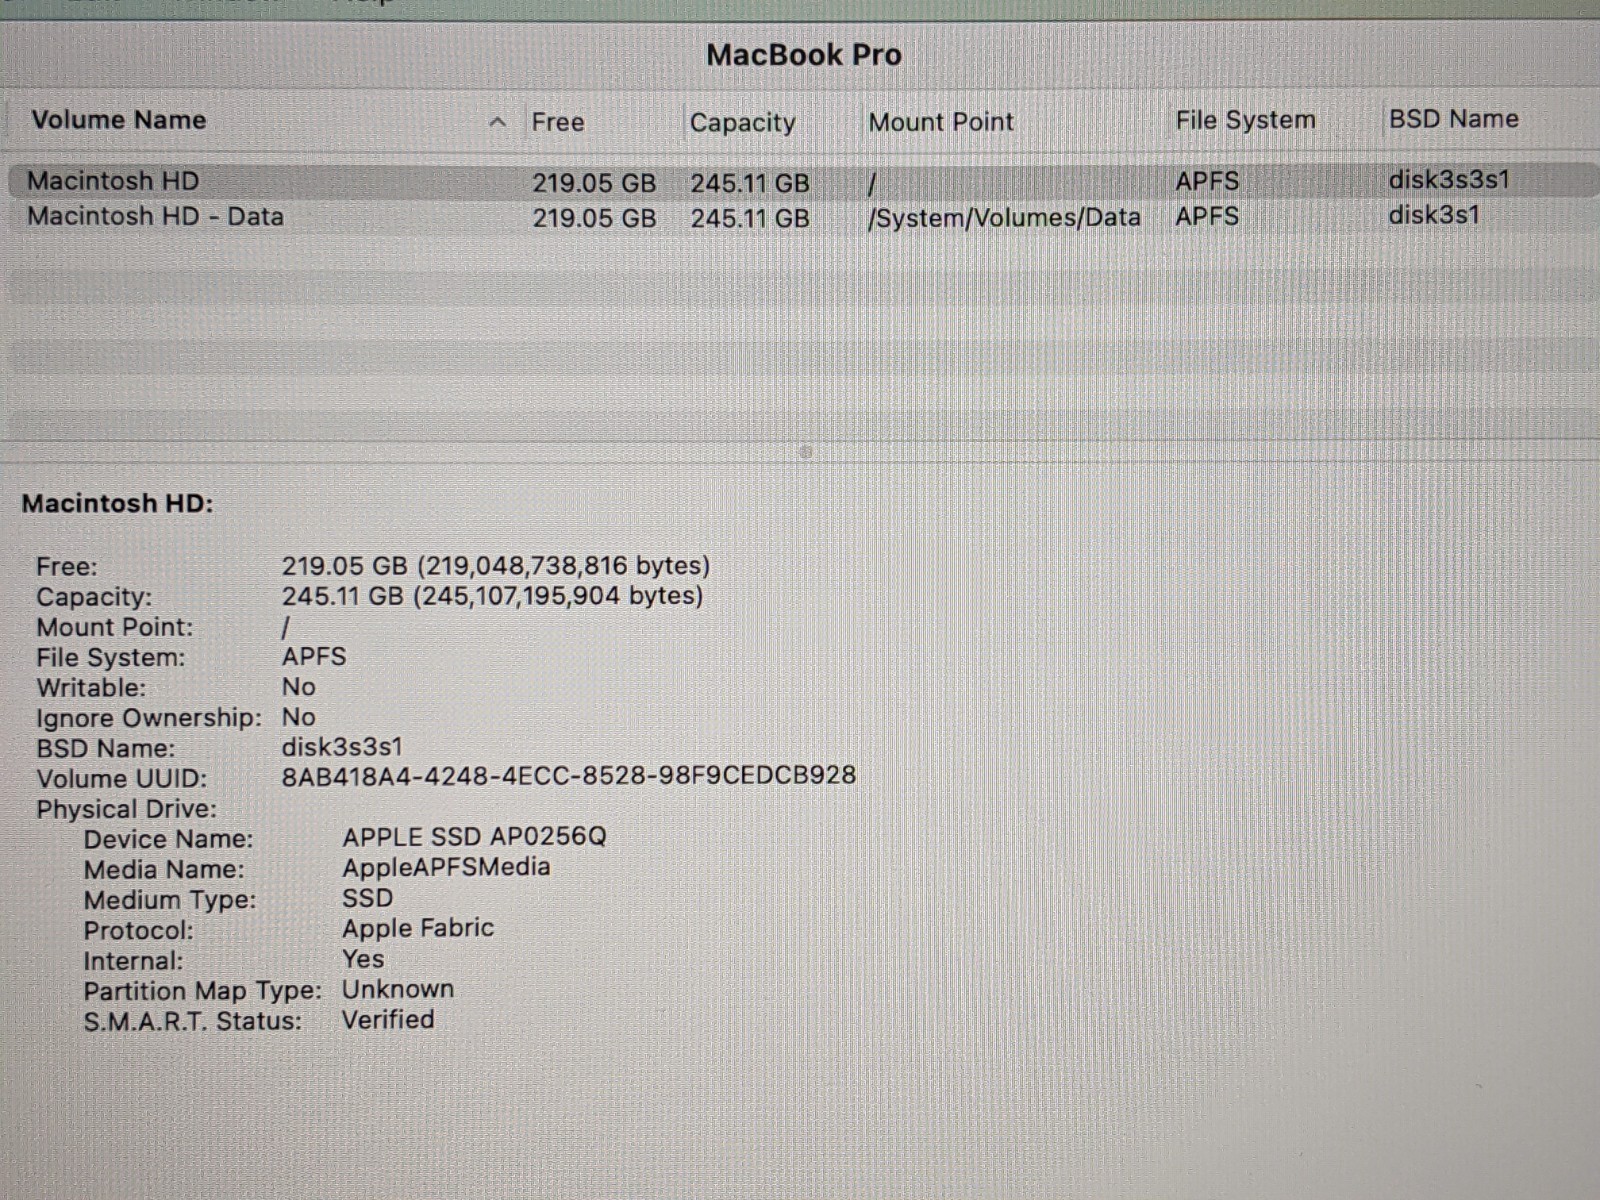Click the Partition Map Type value Unknown
This screenshot has height=1200, width=1600.
pyautogui.click(x=398, y=989)
